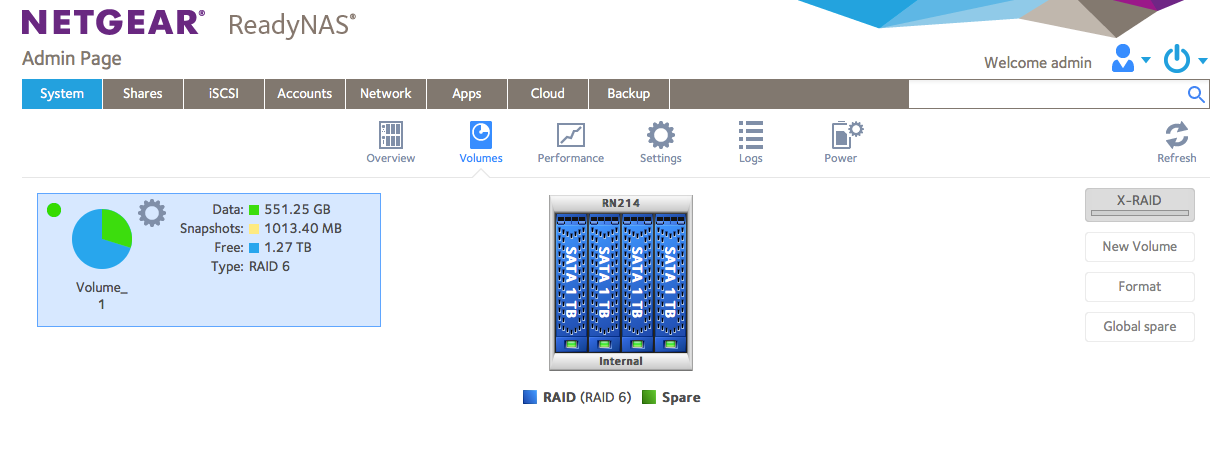Click the "551.25 GB" data value
The width and height of the screenshot is (1223, 476).
[297, 210]
